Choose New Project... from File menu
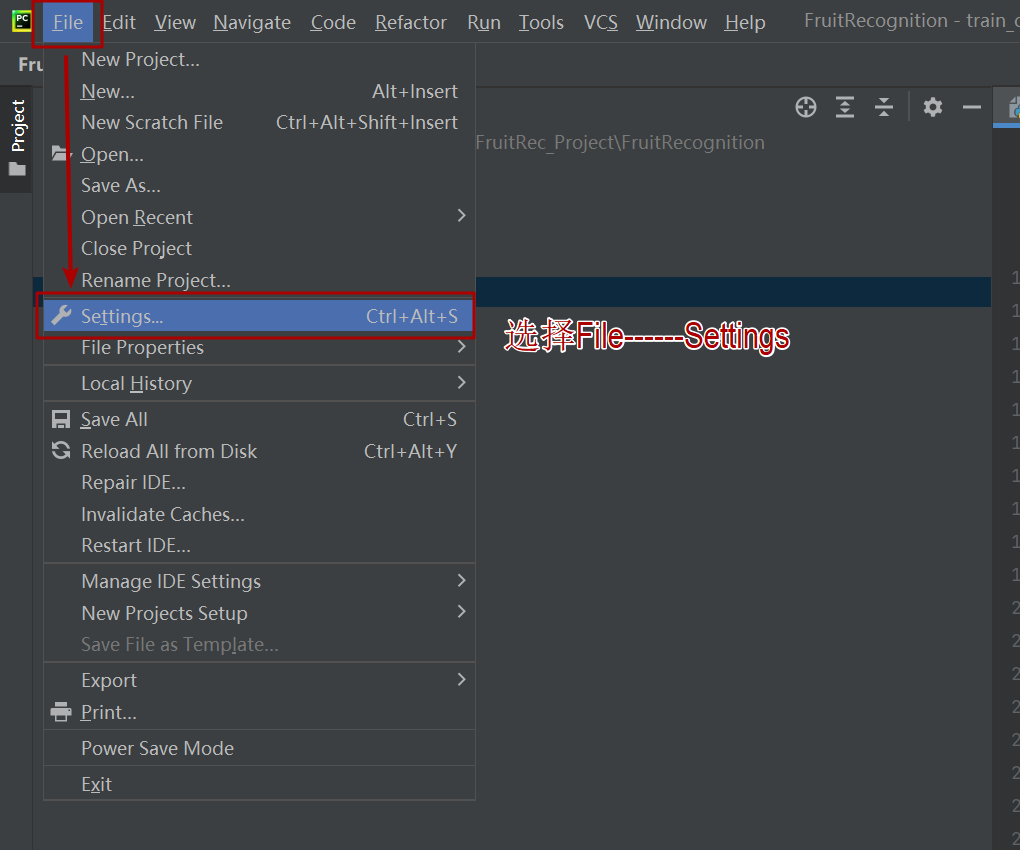This screenshot has height=850, width=1020. pyautogui.click(x=259, y=60)
